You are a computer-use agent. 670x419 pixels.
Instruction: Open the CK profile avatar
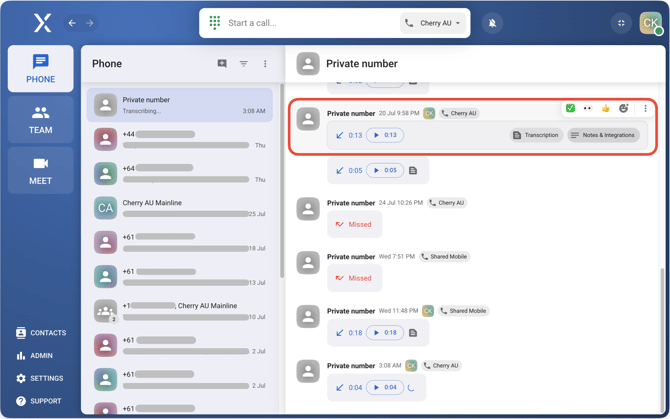[650, 23]
